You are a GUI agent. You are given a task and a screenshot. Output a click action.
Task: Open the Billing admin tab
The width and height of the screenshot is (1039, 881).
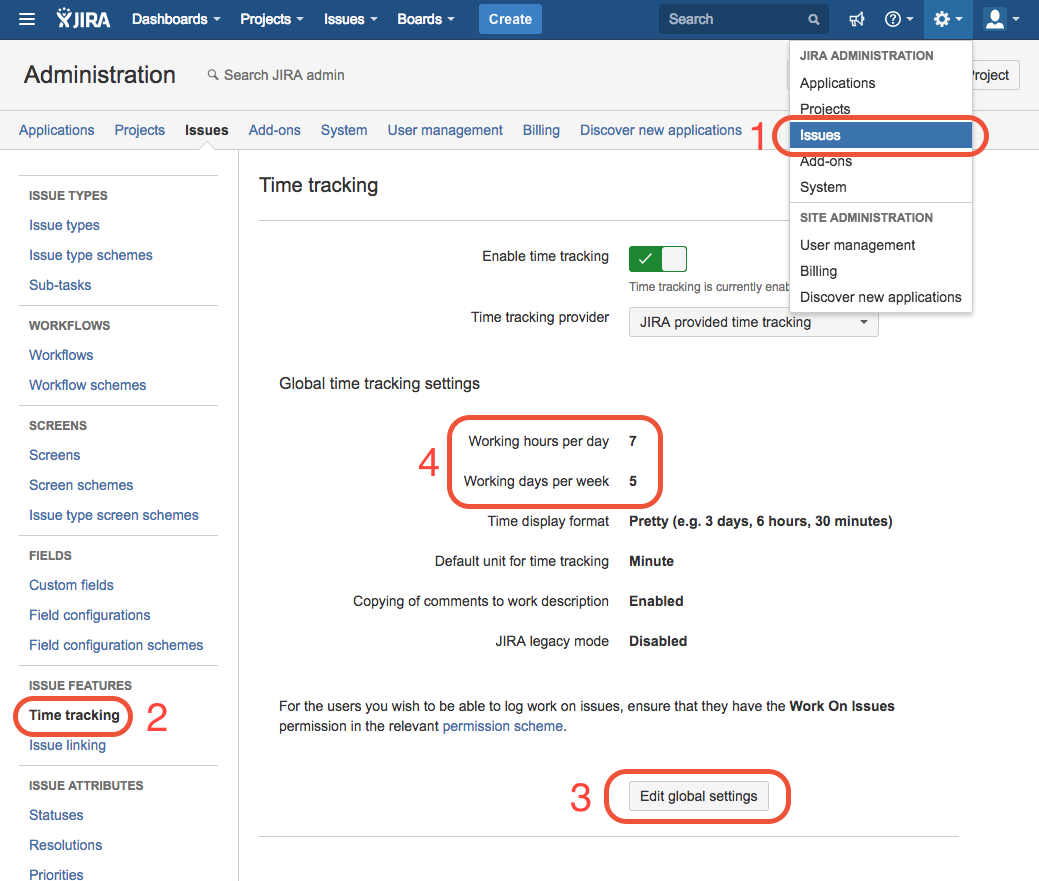coord(541,130)
